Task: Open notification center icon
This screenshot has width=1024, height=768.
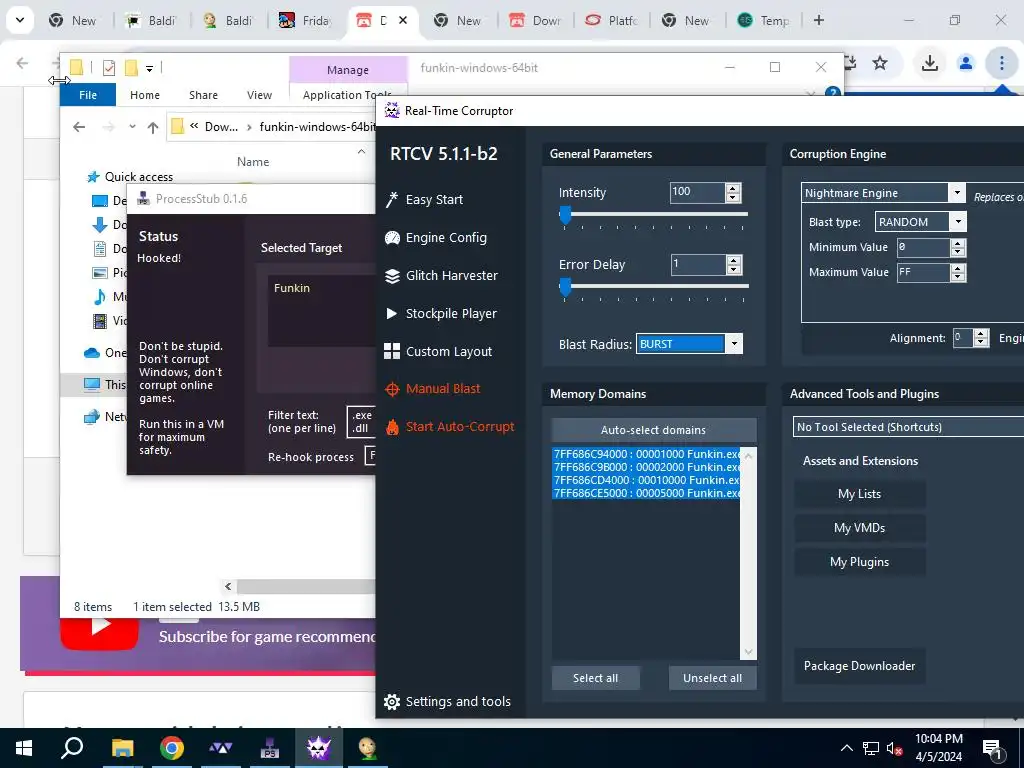Action: click(992, 748)
